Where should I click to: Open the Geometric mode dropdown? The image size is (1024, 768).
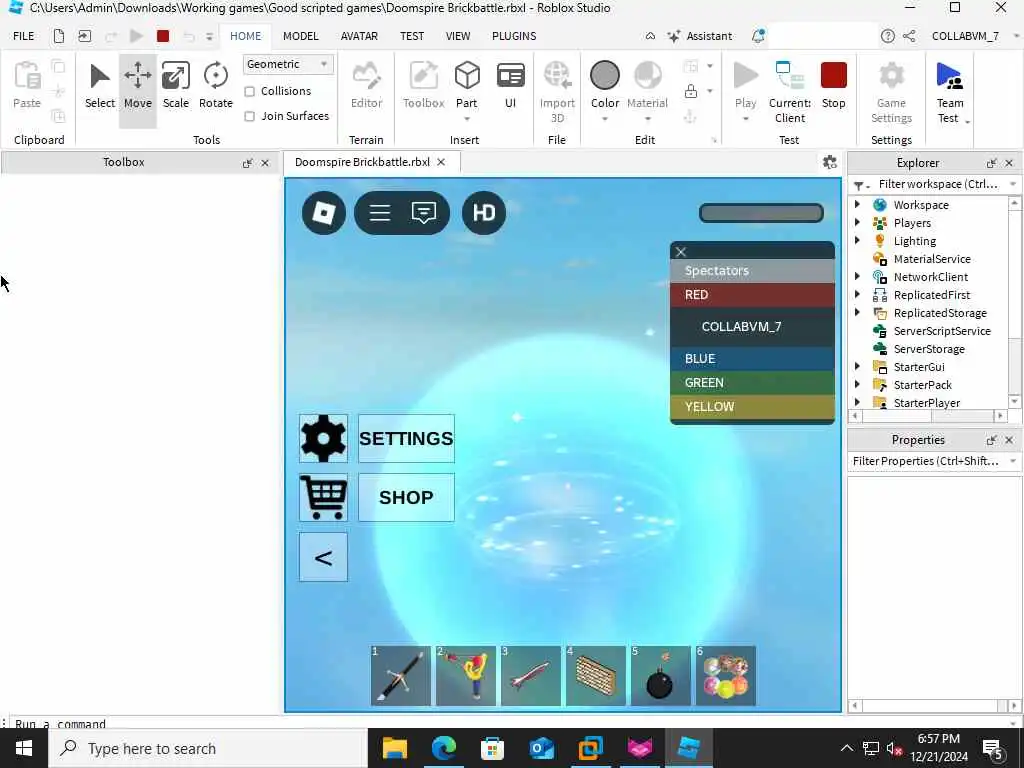(x=288, y=64)
